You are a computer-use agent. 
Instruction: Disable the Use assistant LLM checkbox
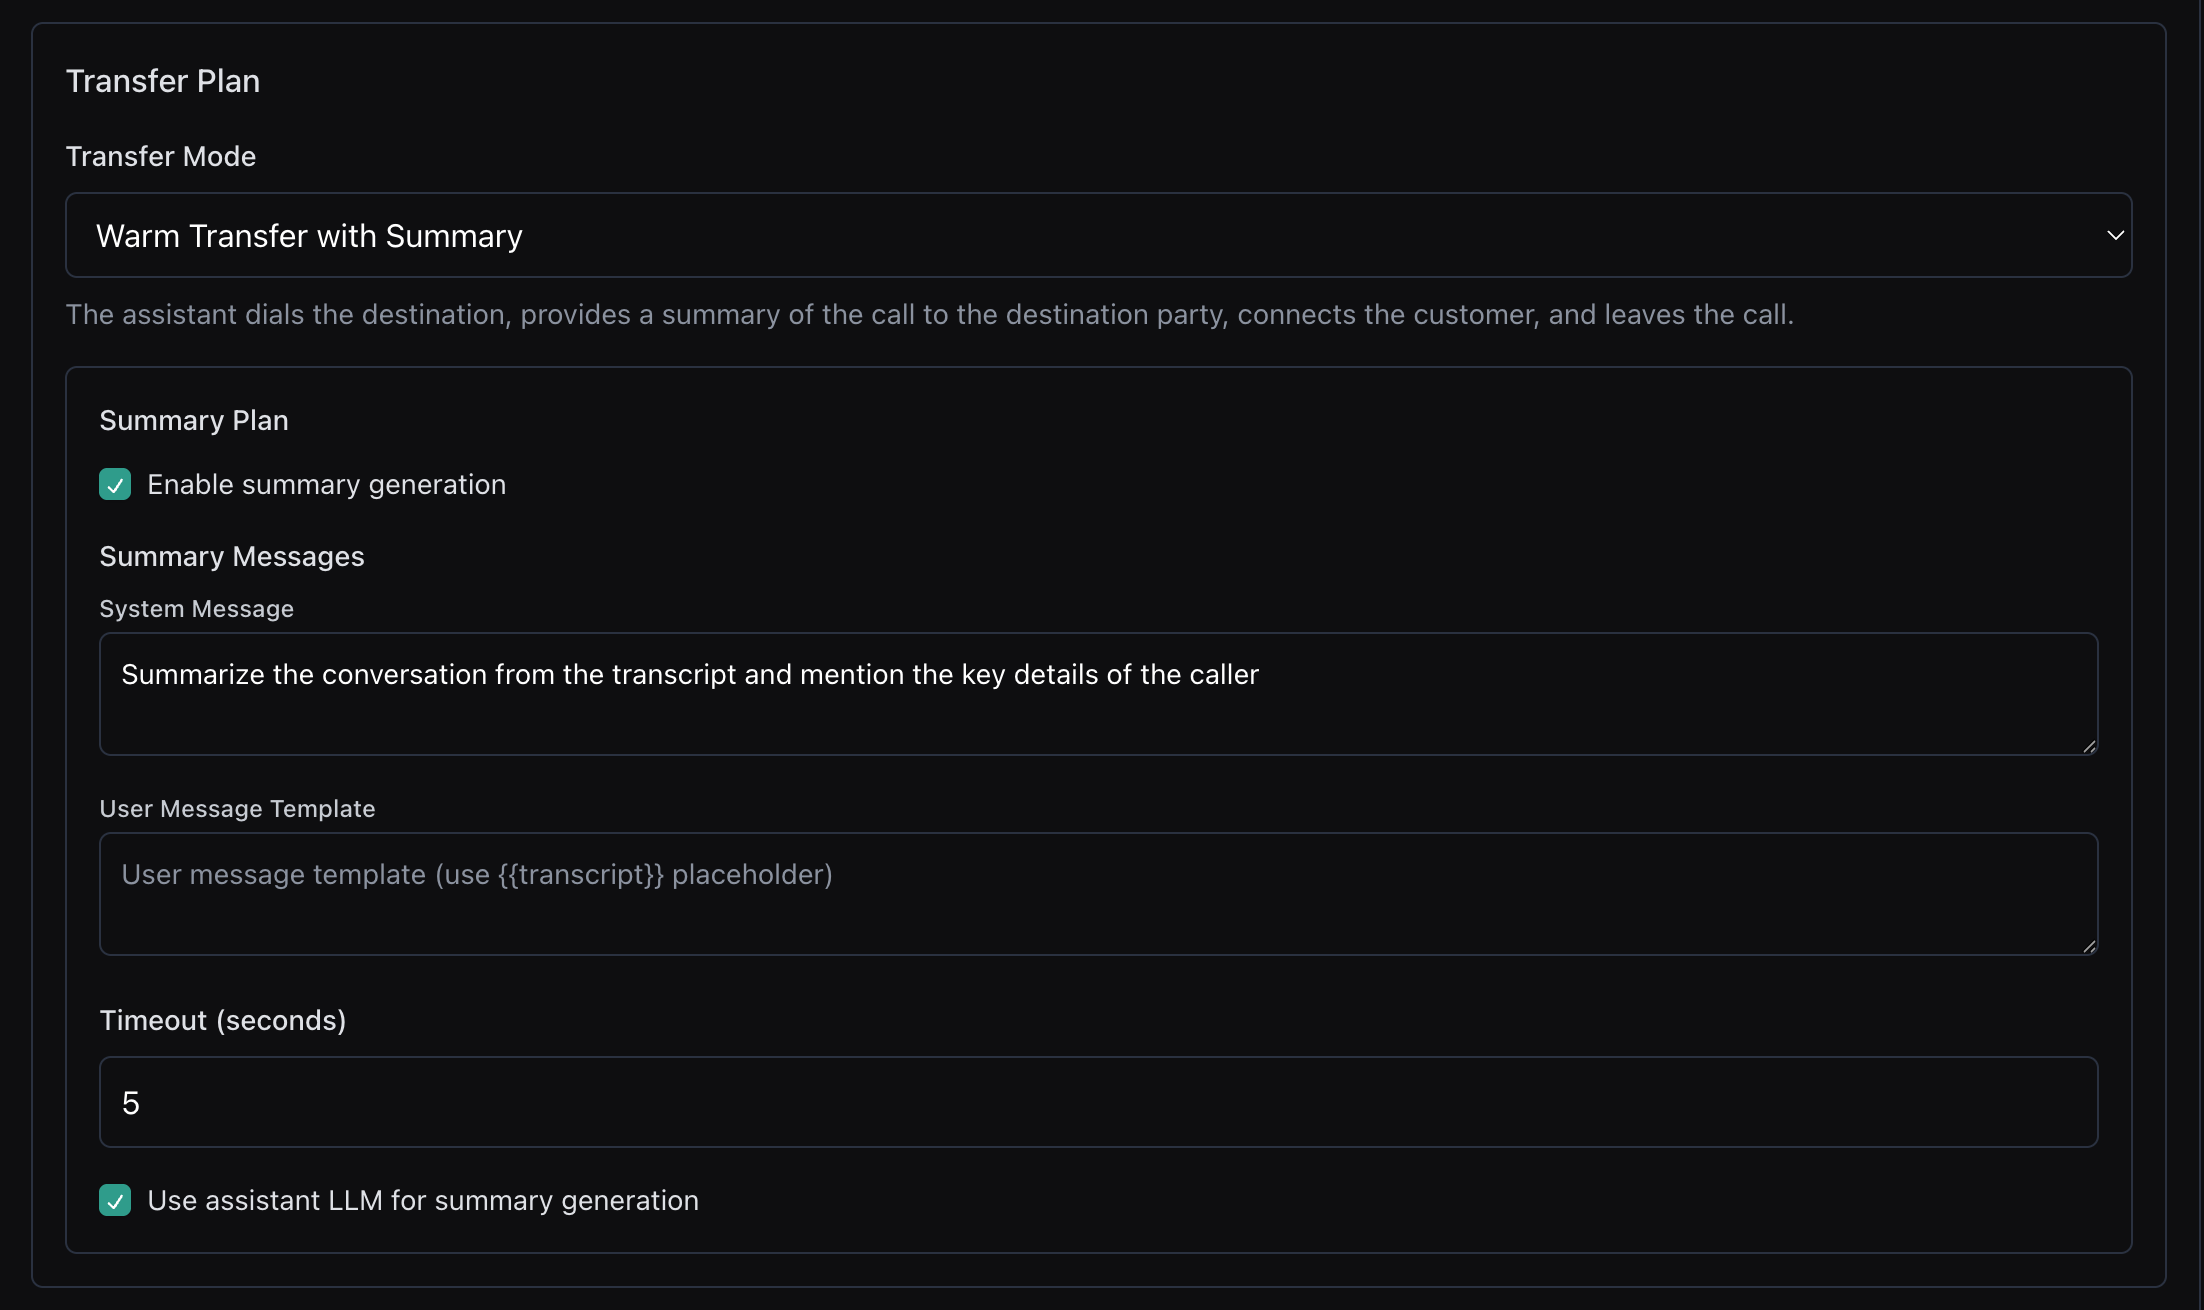pyautogui.click(x=115, y=1201)
